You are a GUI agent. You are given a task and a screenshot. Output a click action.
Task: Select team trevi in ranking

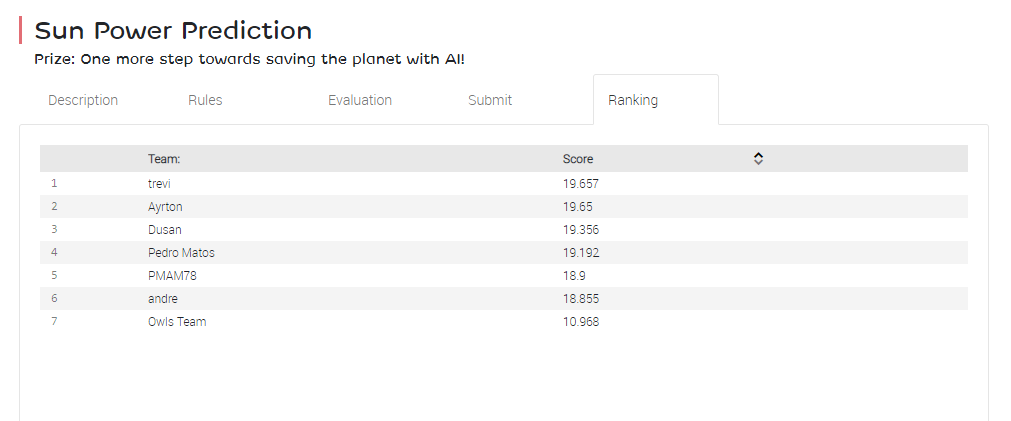pyautogui.click(x=160, y=184)
